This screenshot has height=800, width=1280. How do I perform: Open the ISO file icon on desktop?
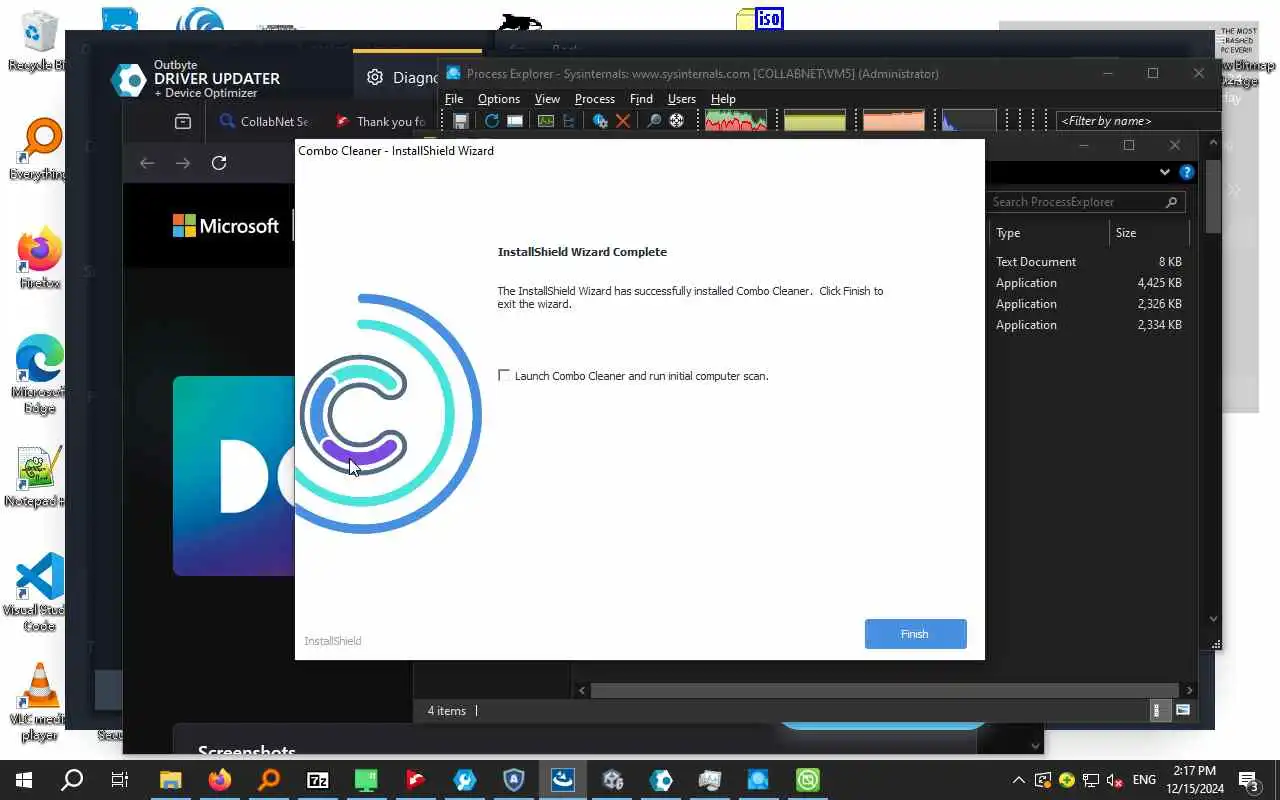pos(759,18)
